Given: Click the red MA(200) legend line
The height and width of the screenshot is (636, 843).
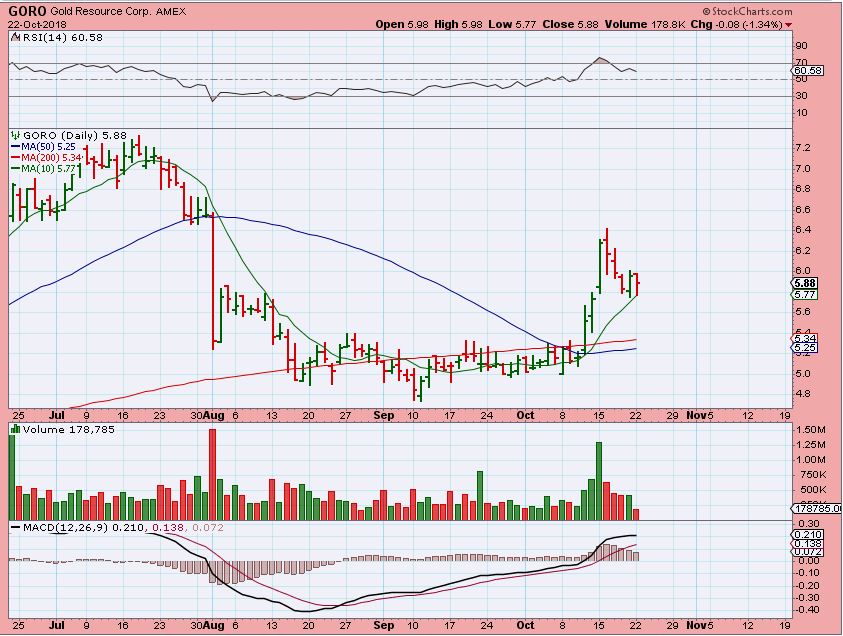Looking at the screenshot, I should coord(16,158).
